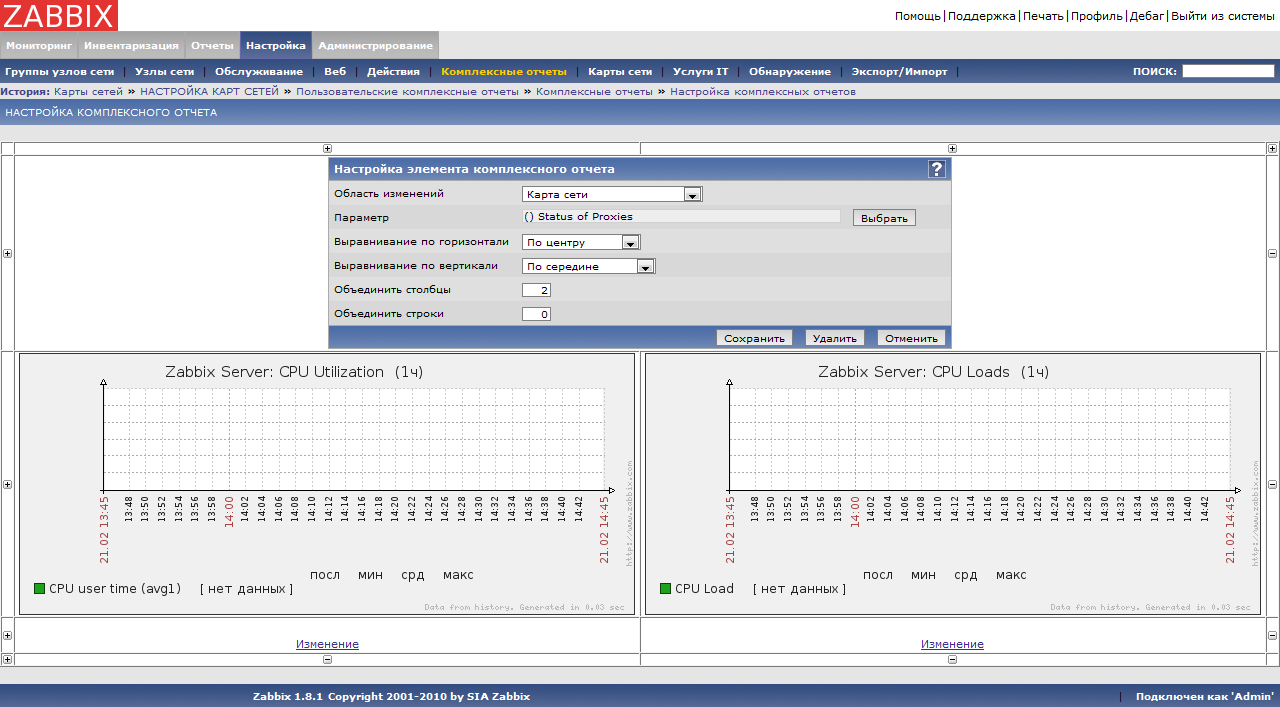Image resolution: width=1280 pixels, height=707 pixels.
Task: Click the CPU Loads graph
Action: pyautogui.click(x=952, y=484)
